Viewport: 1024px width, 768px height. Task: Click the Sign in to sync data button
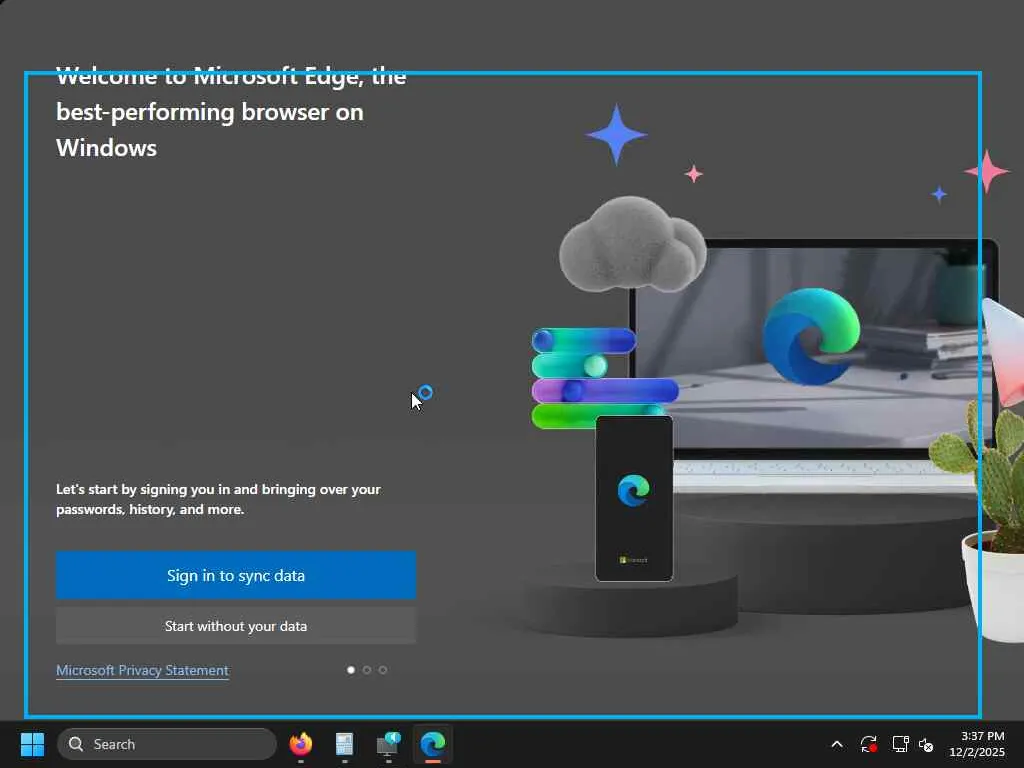point(236,575)
